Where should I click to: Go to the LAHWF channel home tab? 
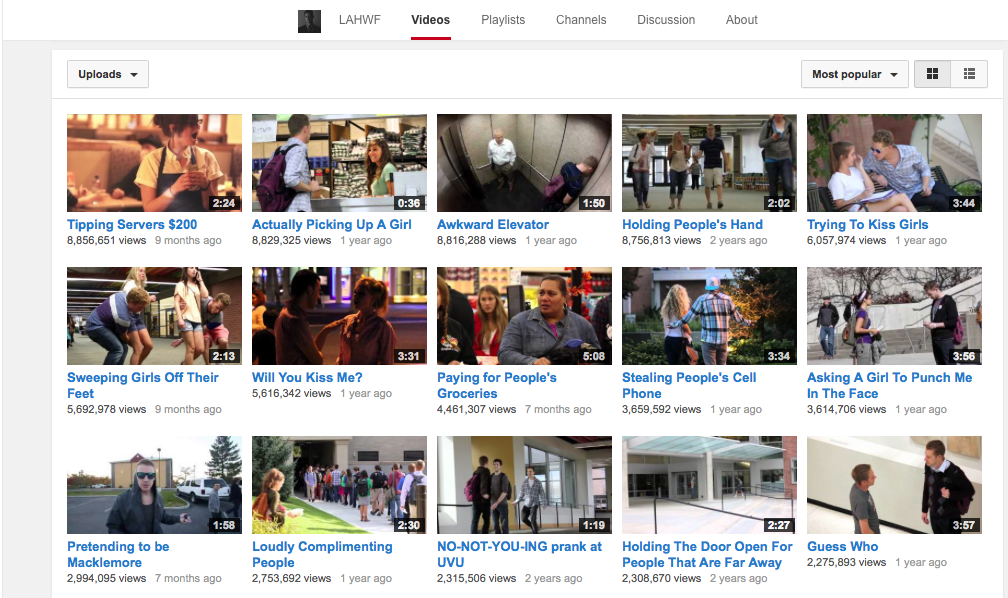tap(359, 20)
